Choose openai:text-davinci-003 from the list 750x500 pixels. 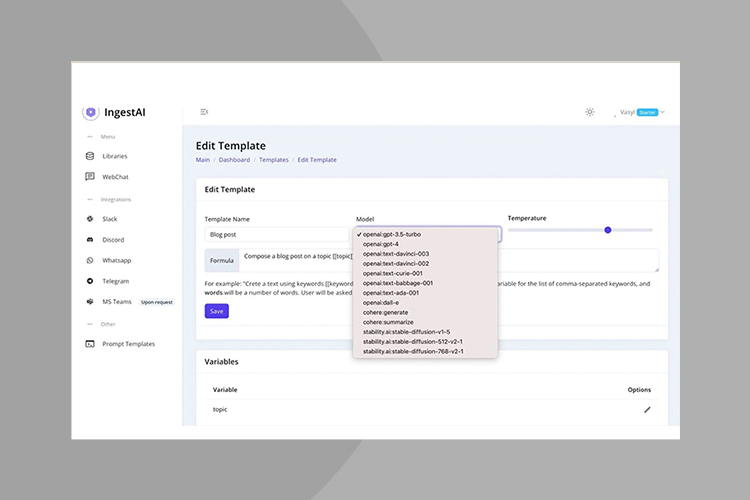[425, 254]
